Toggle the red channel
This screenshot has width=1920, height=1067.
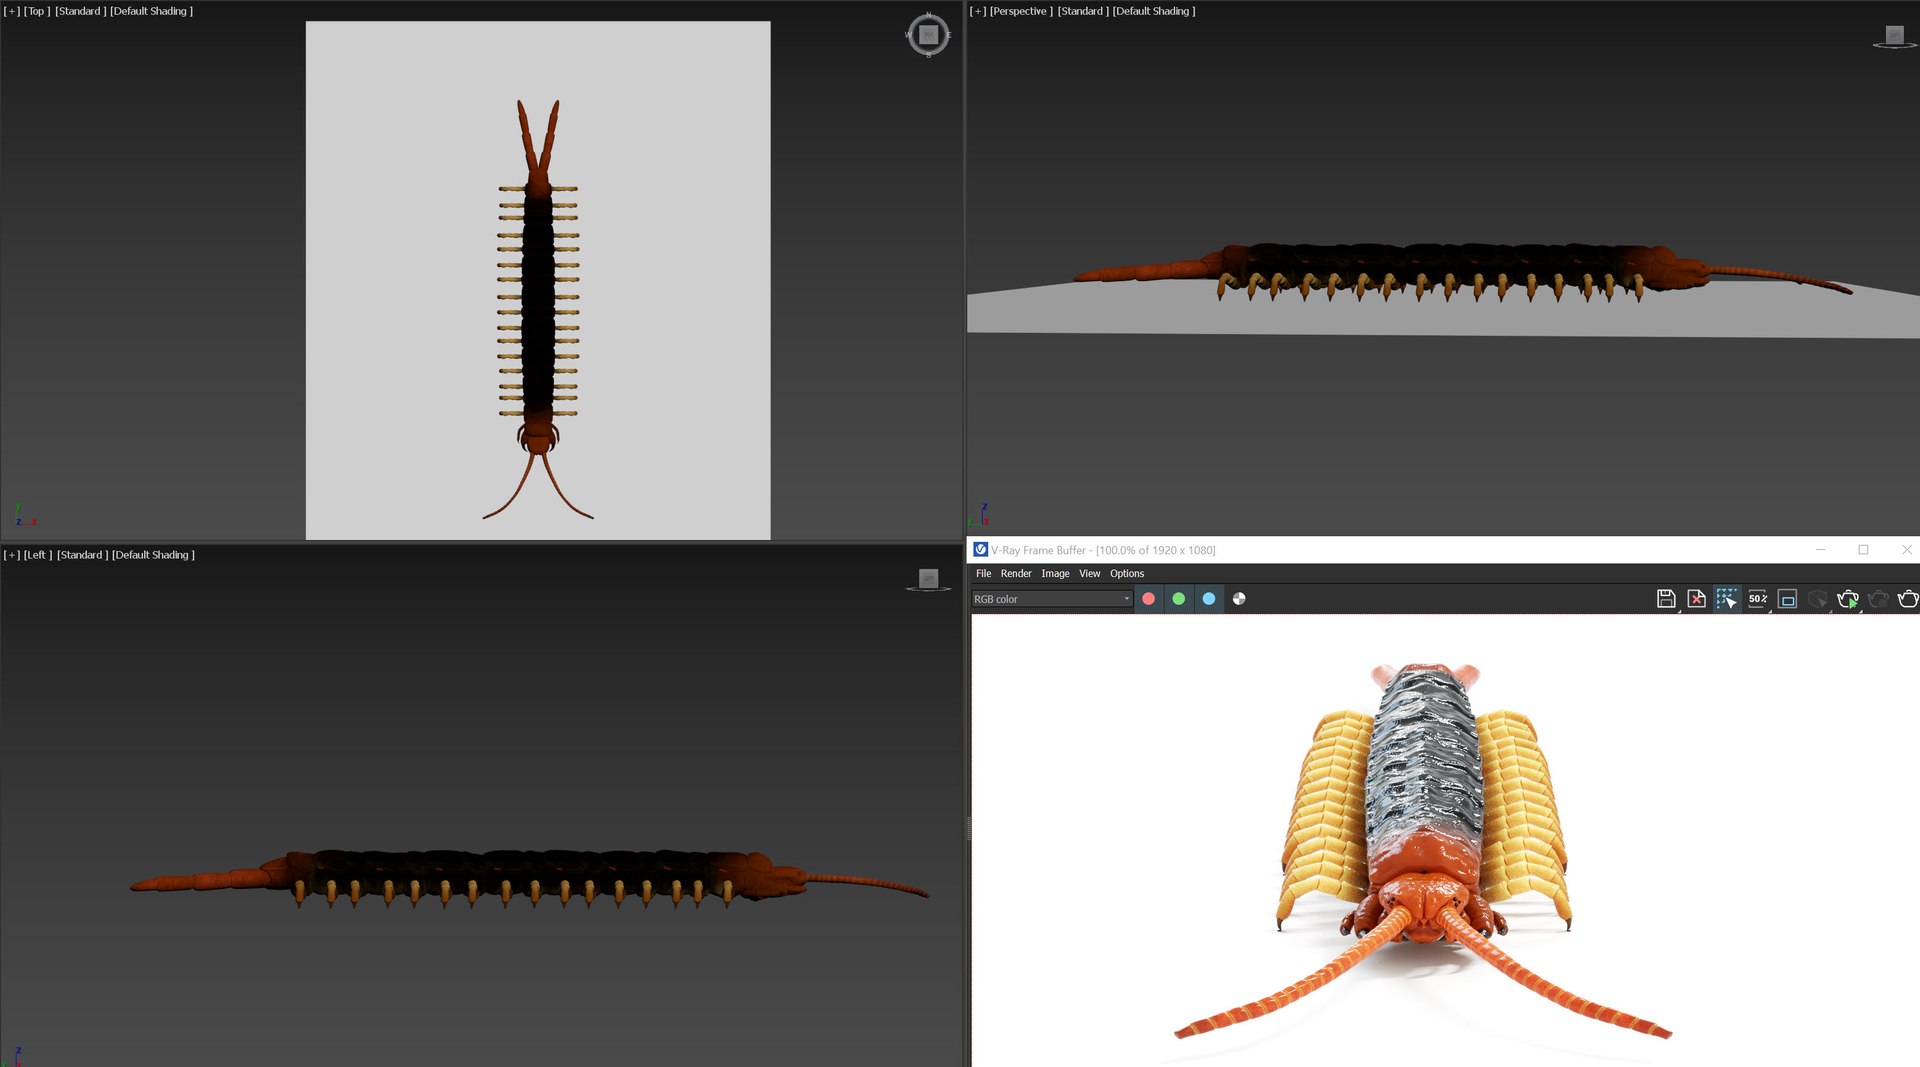coord(1149,599)
